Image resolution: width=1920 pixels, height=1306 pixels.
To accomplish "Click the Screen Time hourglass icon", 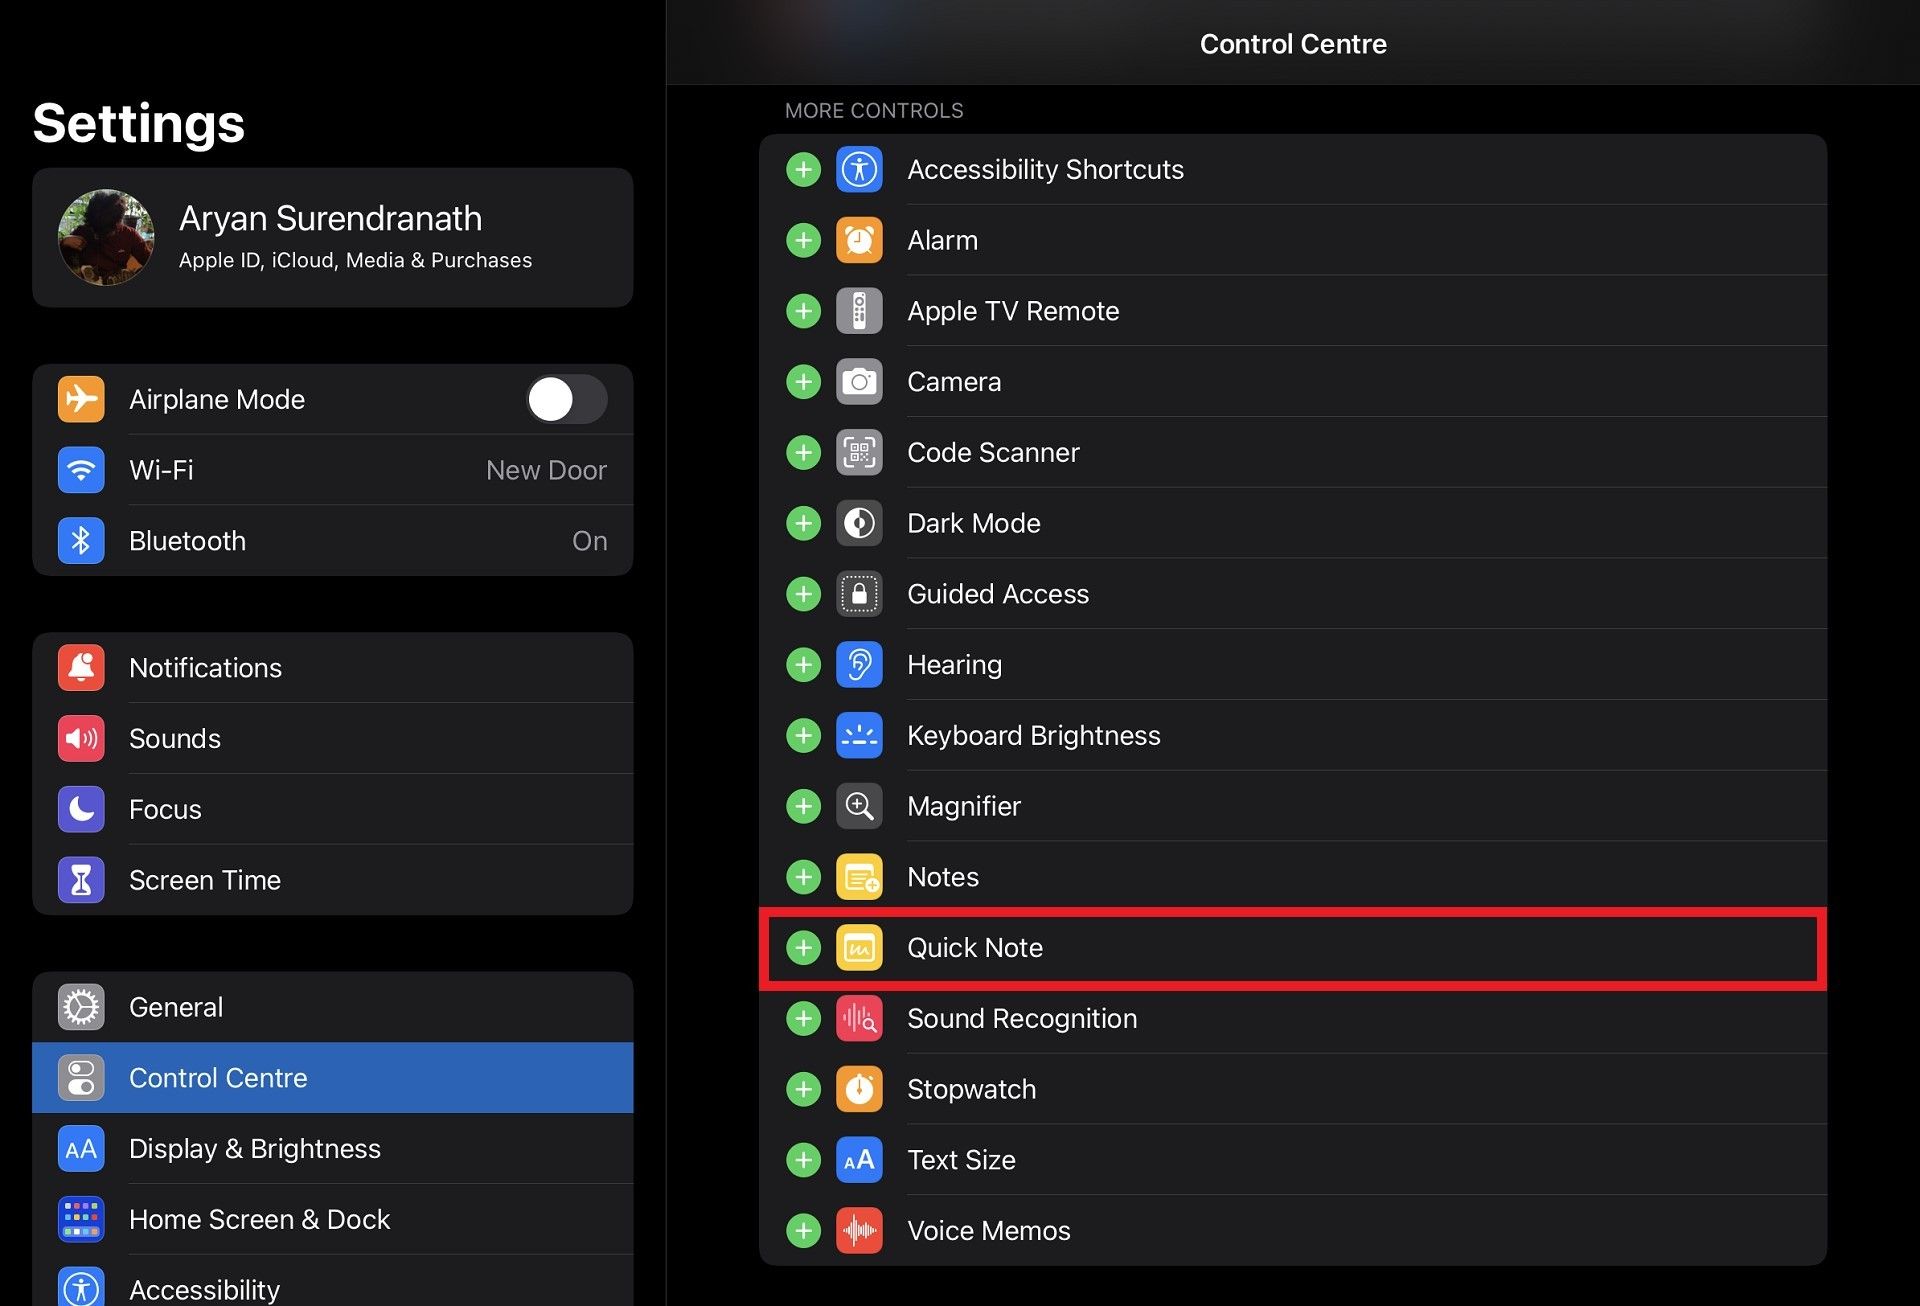I will tap(81, 881).
